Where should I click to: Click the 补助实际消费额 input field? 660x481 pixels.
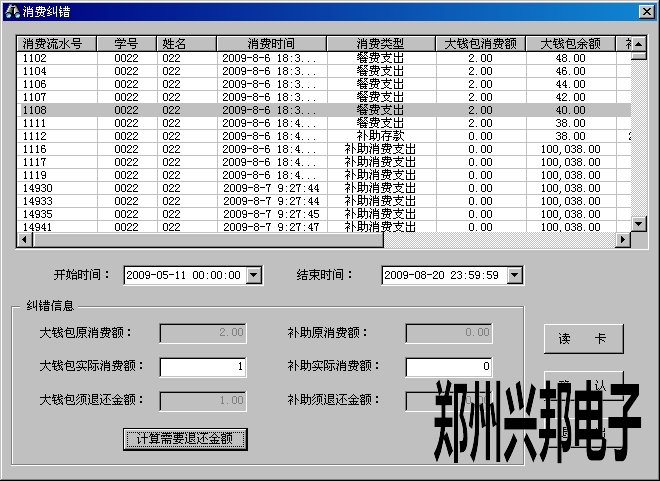(449, 367)
